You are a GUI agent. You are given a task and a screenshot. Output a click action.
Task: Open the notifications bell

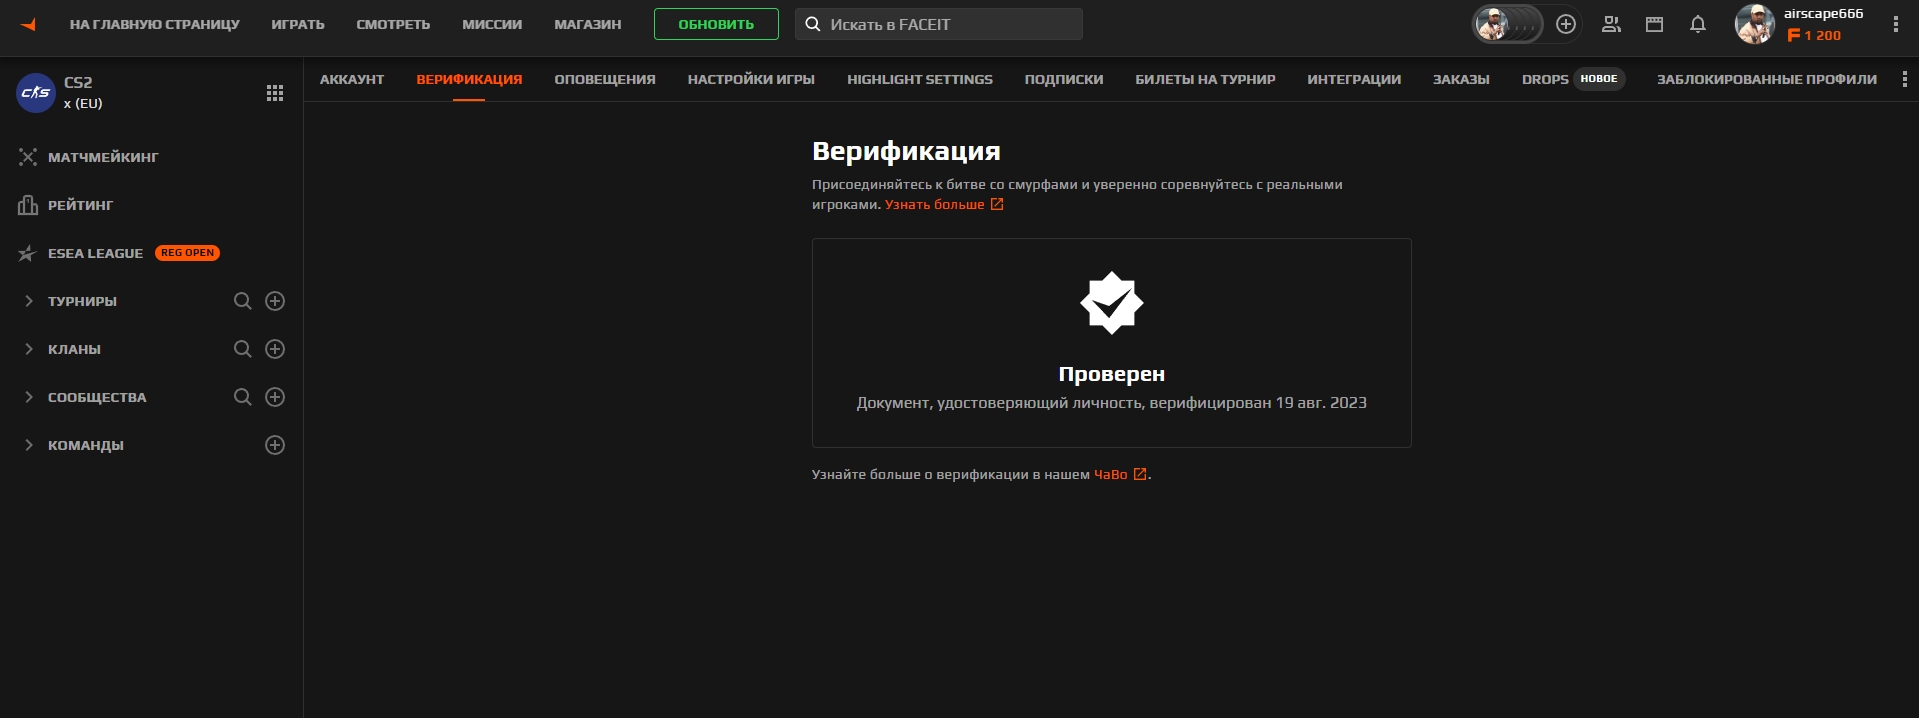point(1697,24)
